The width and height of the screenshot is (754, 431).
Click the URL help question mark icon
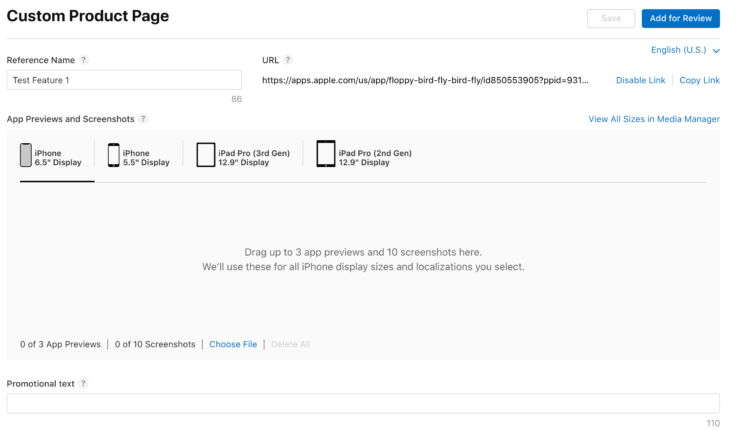(x=288, y=60)
